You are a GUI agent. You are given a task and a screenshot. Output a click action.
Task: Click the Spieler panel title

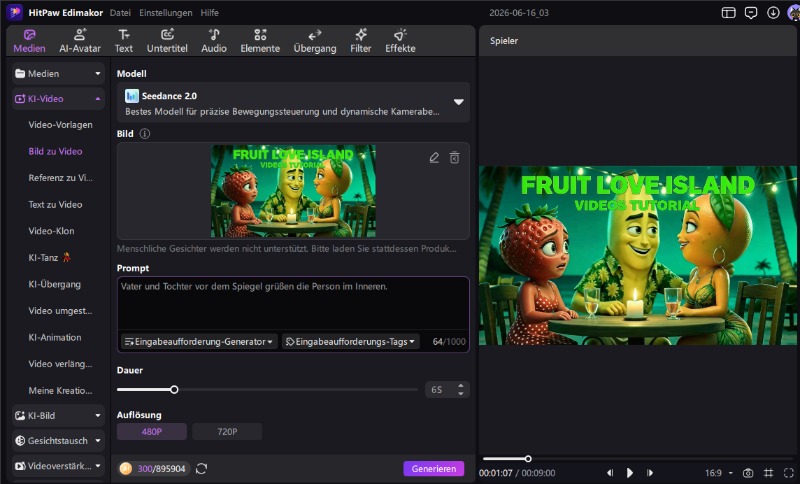(x=504, y=41)
